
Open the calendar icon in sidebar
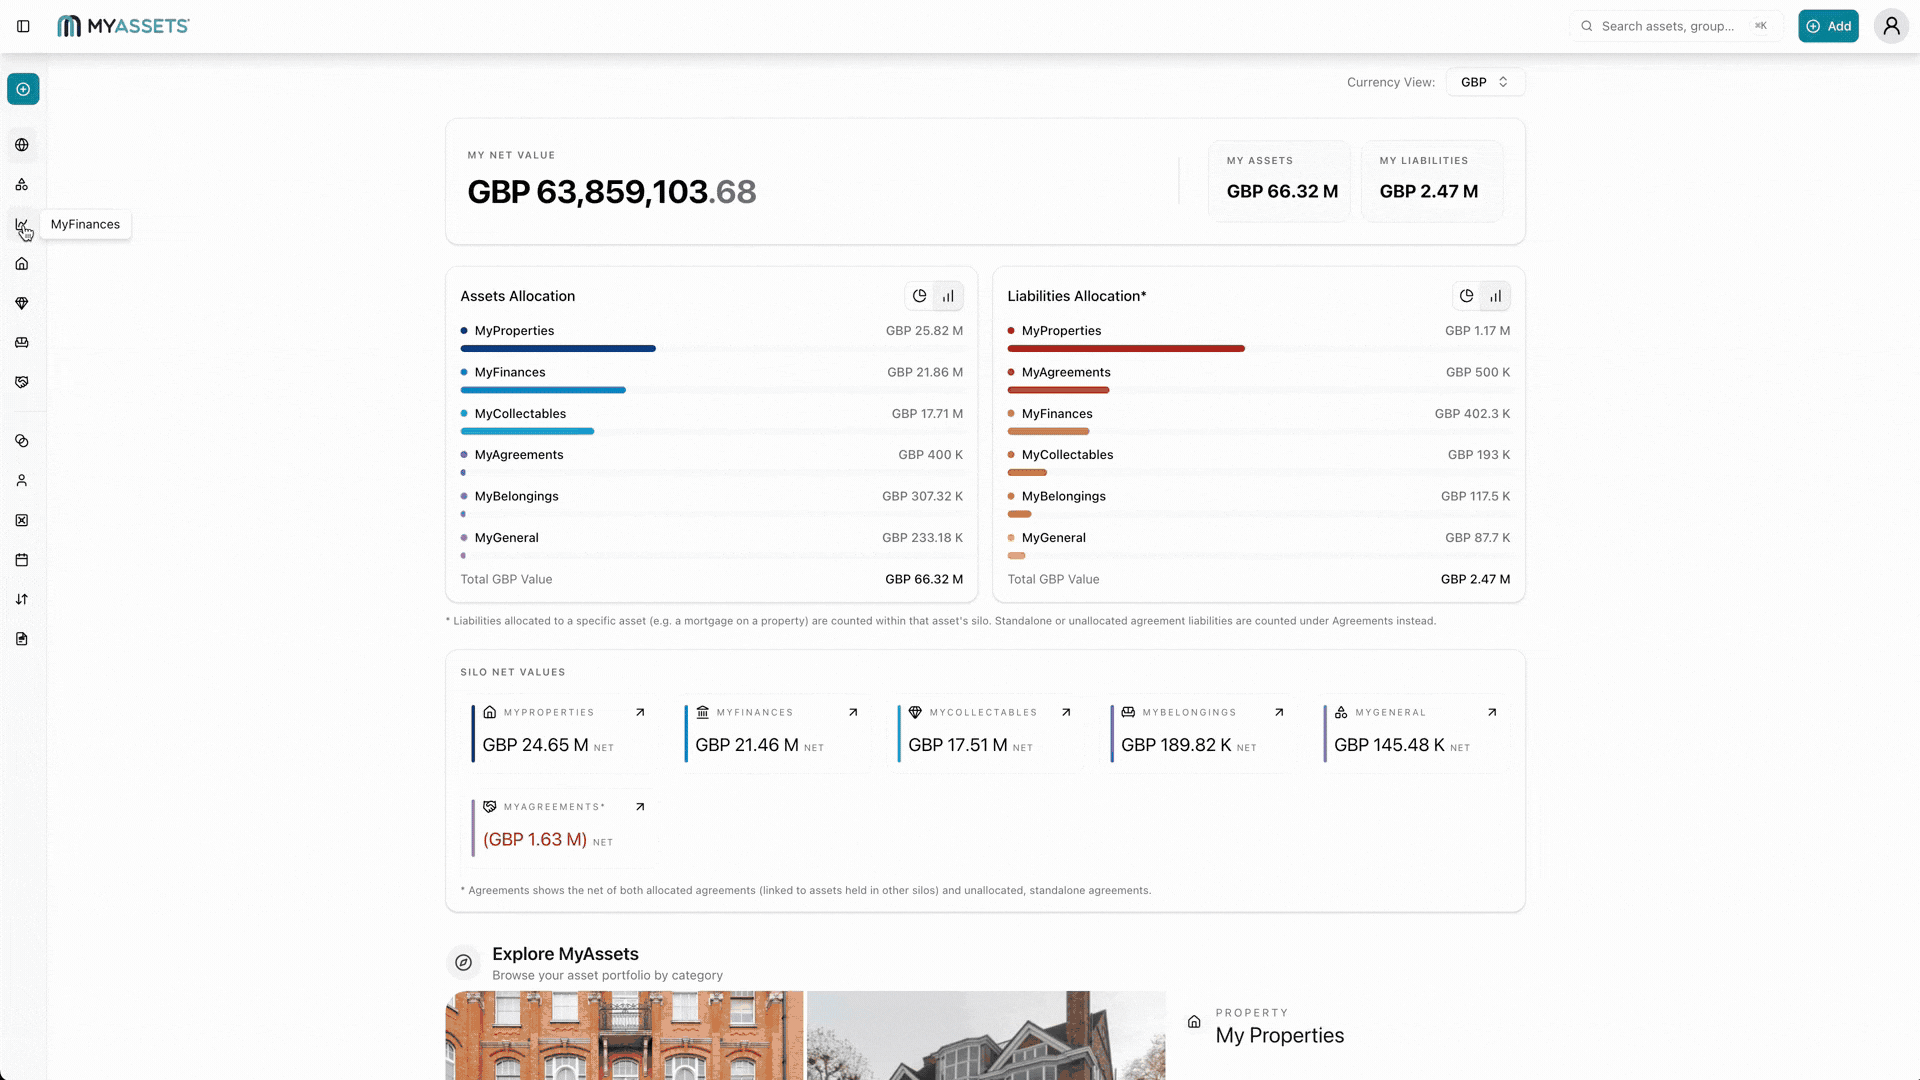click(x=22, y=560)
